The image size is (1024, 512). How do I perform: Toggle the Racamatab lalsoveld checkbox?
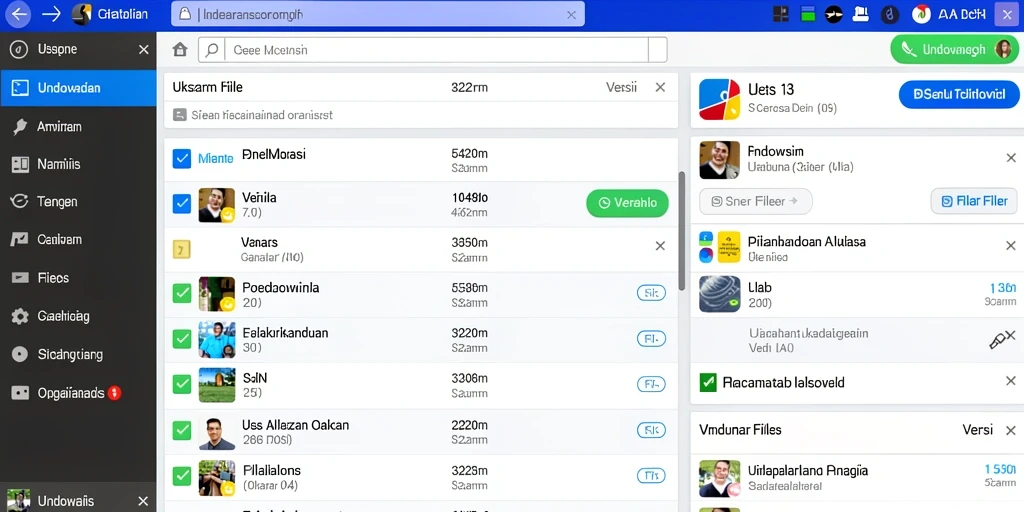[x=707, y=382]
